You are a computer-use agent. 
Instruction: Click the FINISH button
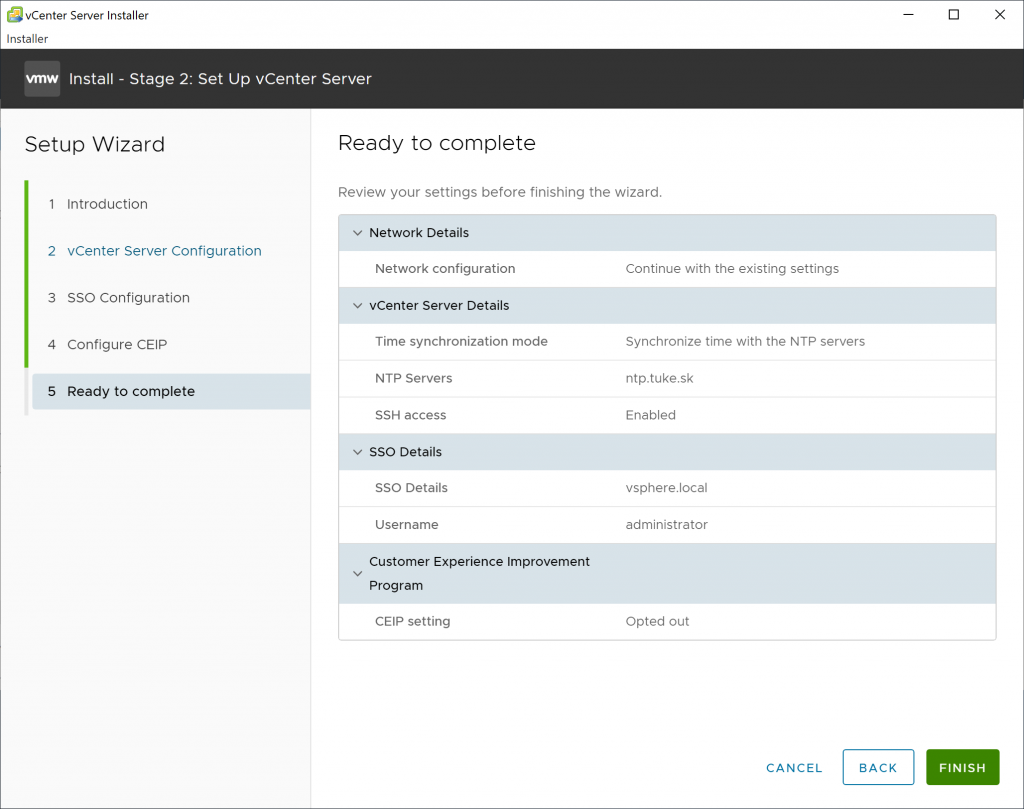coord(962,767)
